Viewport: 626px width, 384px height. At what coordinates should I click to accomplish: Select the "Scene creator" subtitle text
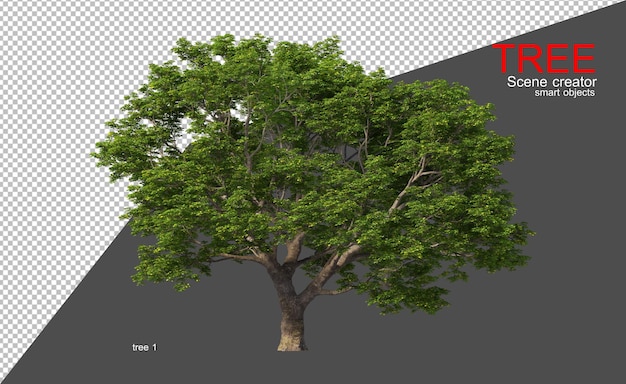(552, 82)
